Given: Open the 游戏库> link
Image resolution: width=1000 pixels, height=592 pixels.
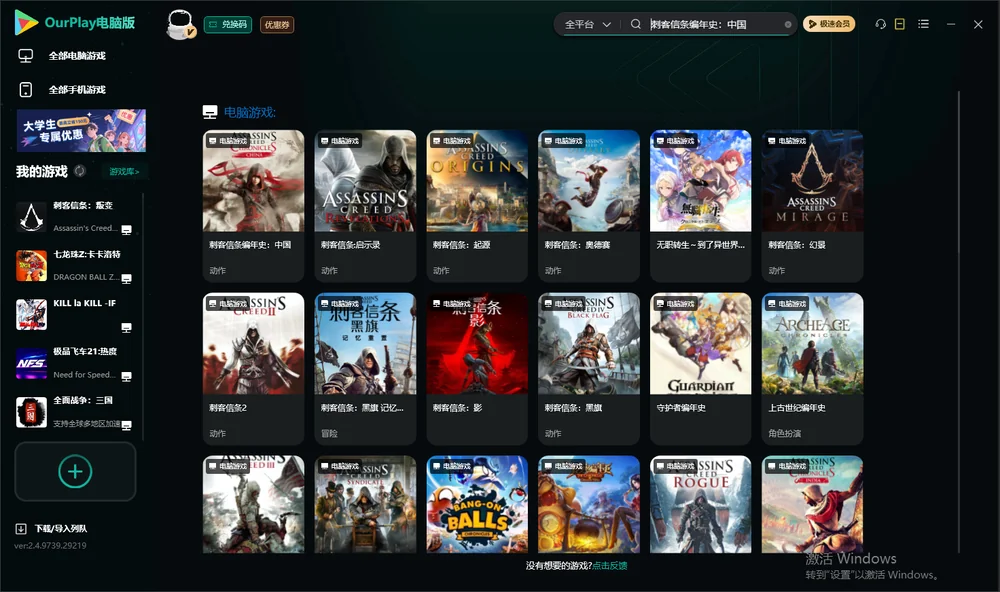Looking at the screenshot, I should (124, 171).
